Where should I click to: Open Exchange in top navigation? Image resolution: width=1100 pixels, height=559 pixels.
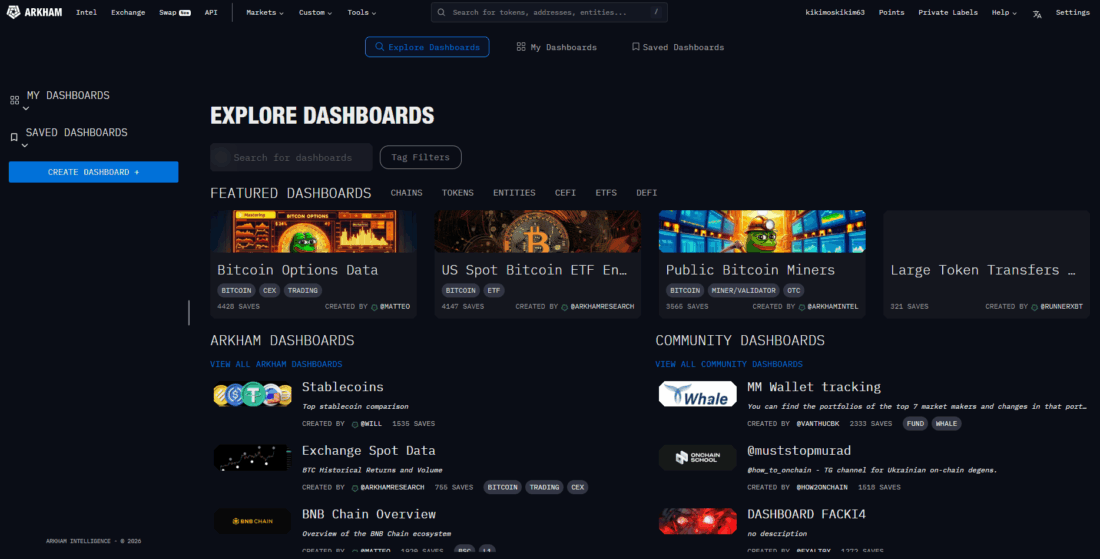[x=128, y=13]
